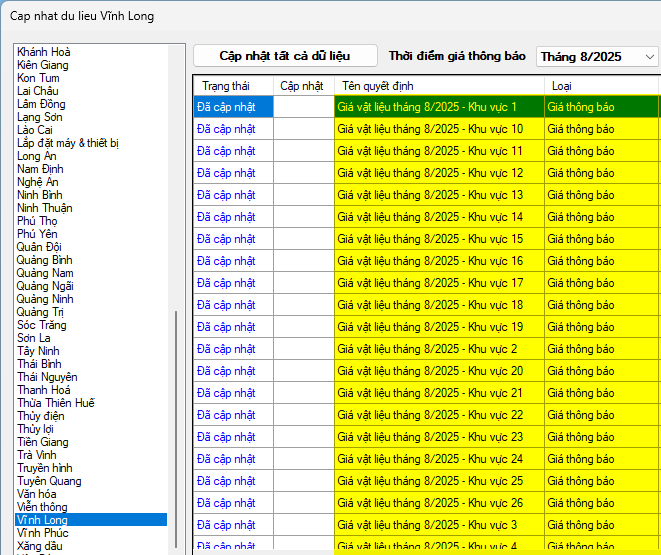
Task: Click the 'Tên quyết định' column header
Action: (378, 86)
